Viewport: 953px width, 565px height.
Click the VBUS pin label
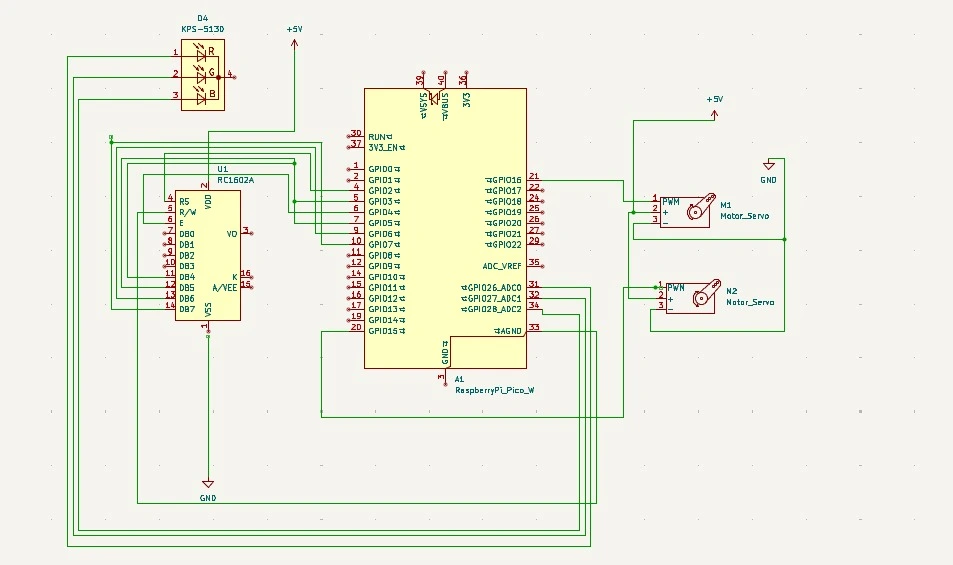445,106
